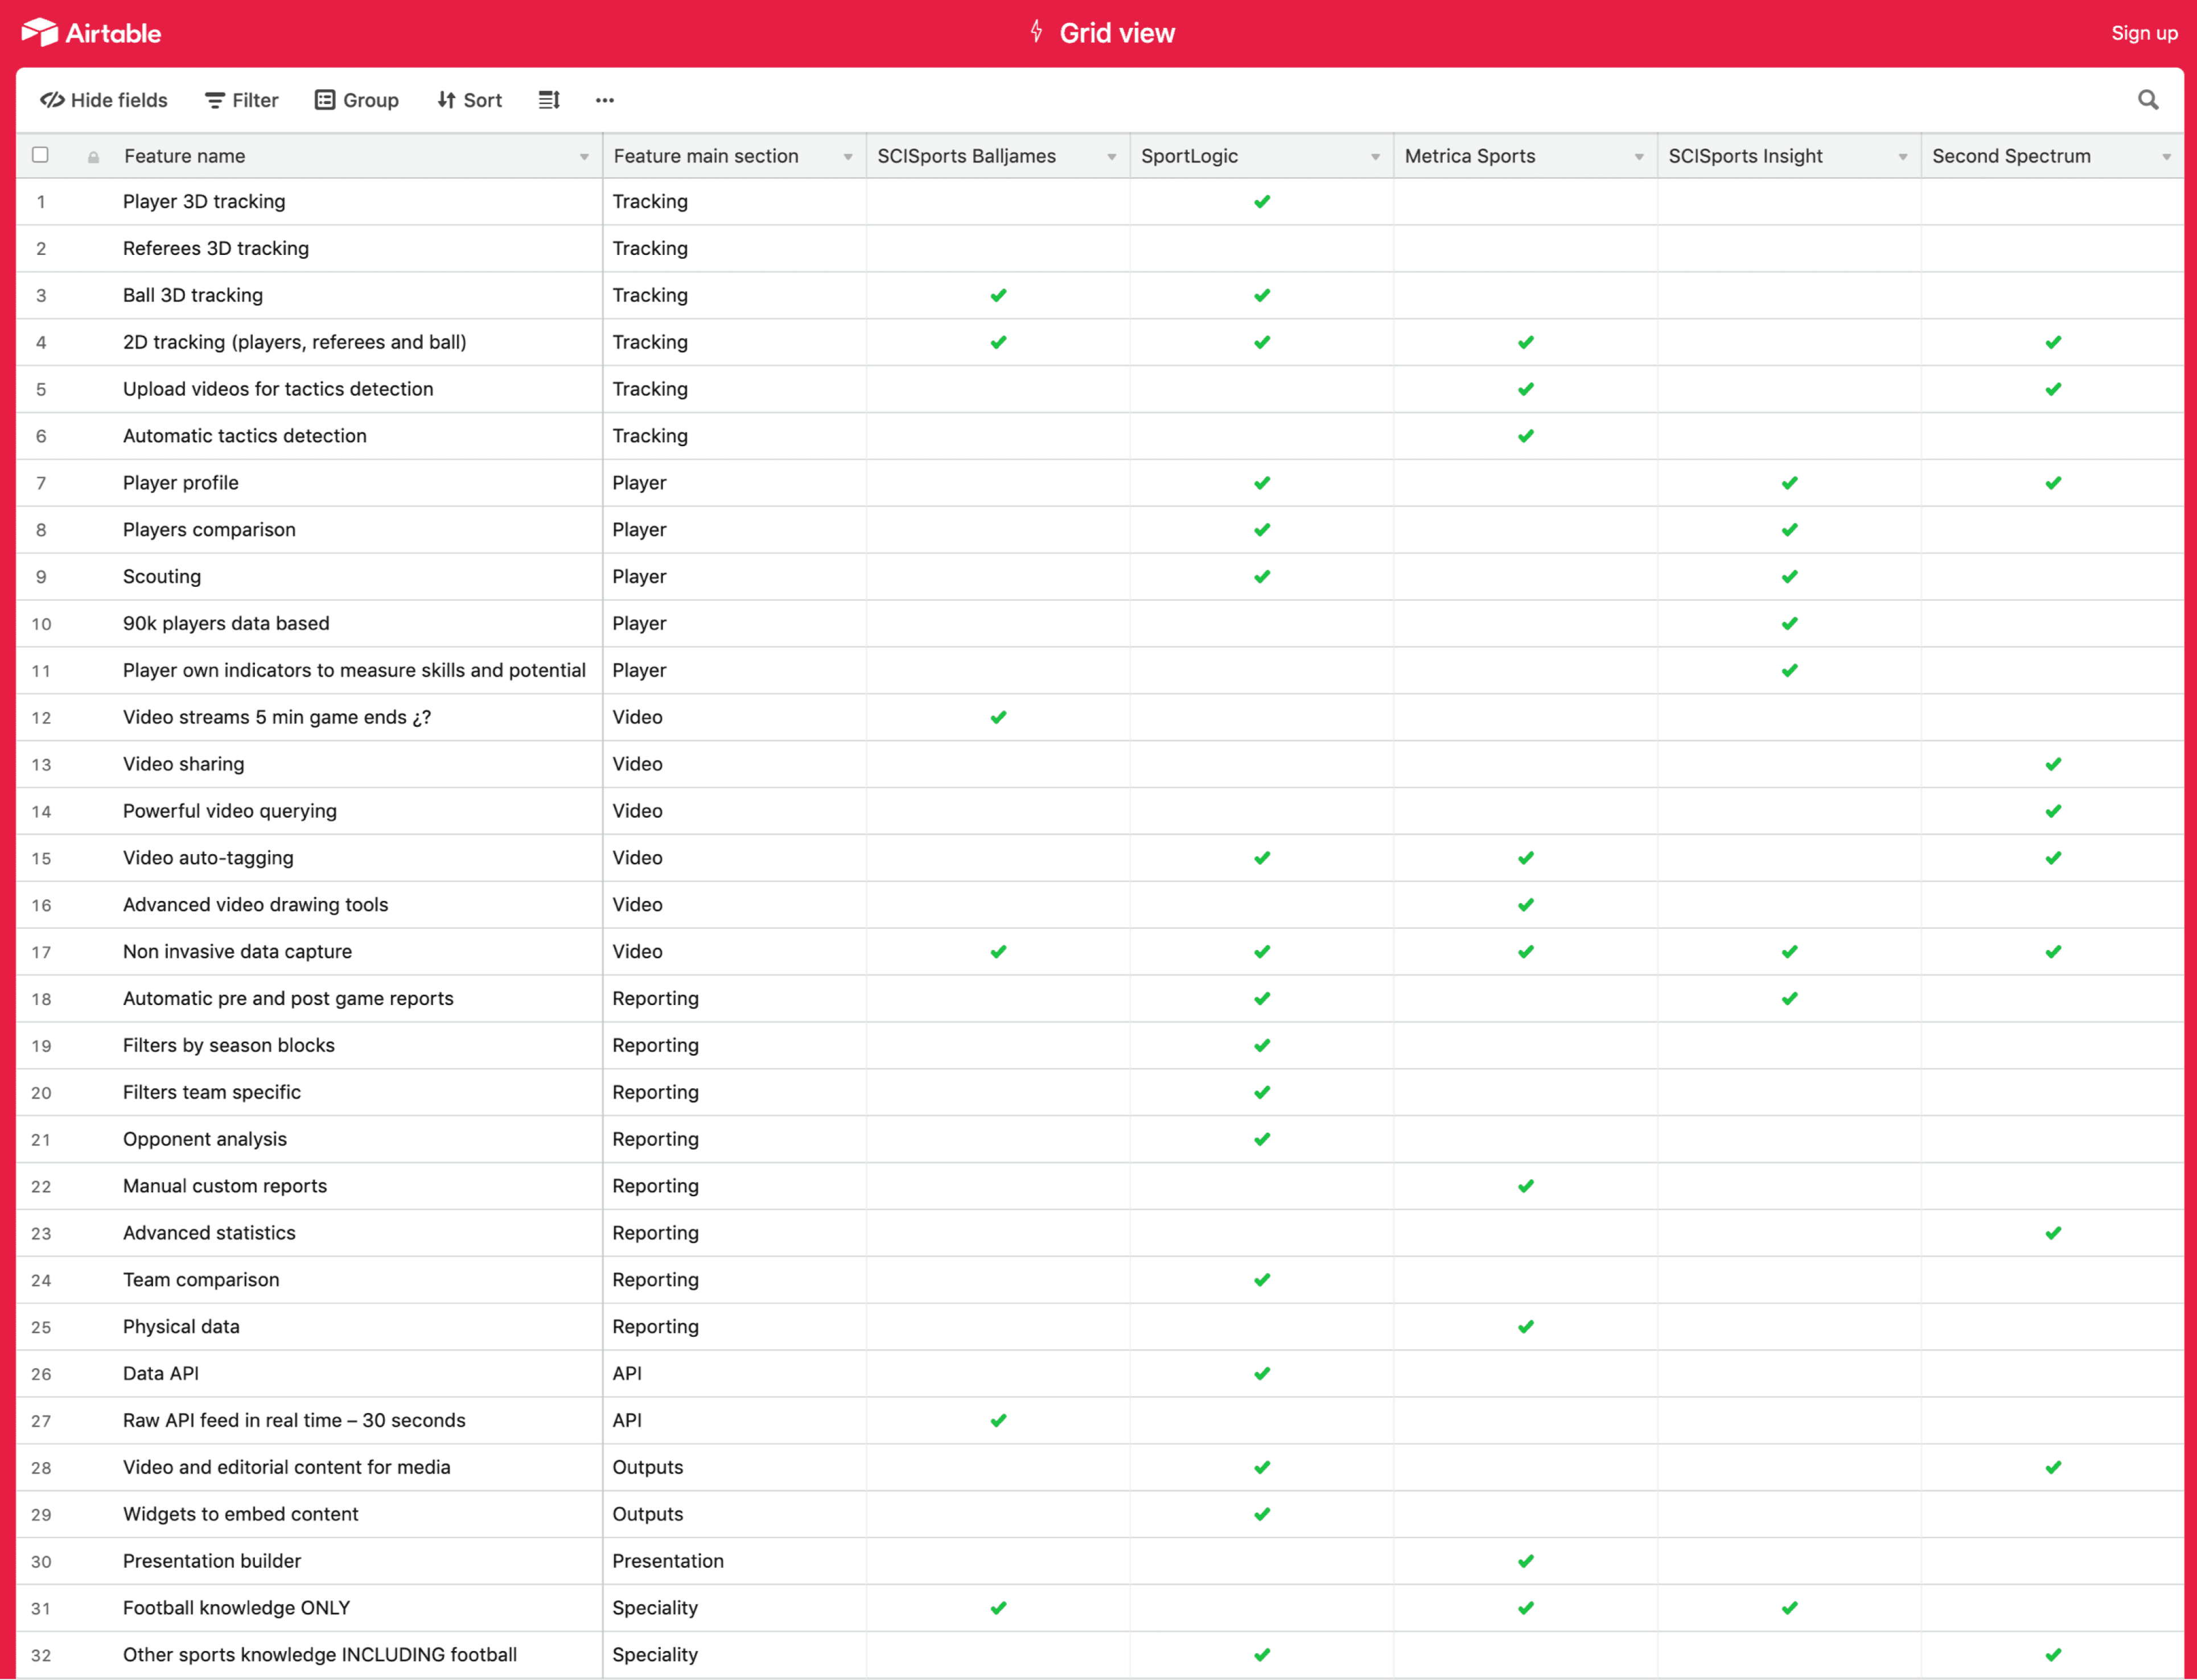Toggle SportLogic checkmark for Player 3D tracking
This screenshot has height=1680, width=2197.
[1262, 202]
